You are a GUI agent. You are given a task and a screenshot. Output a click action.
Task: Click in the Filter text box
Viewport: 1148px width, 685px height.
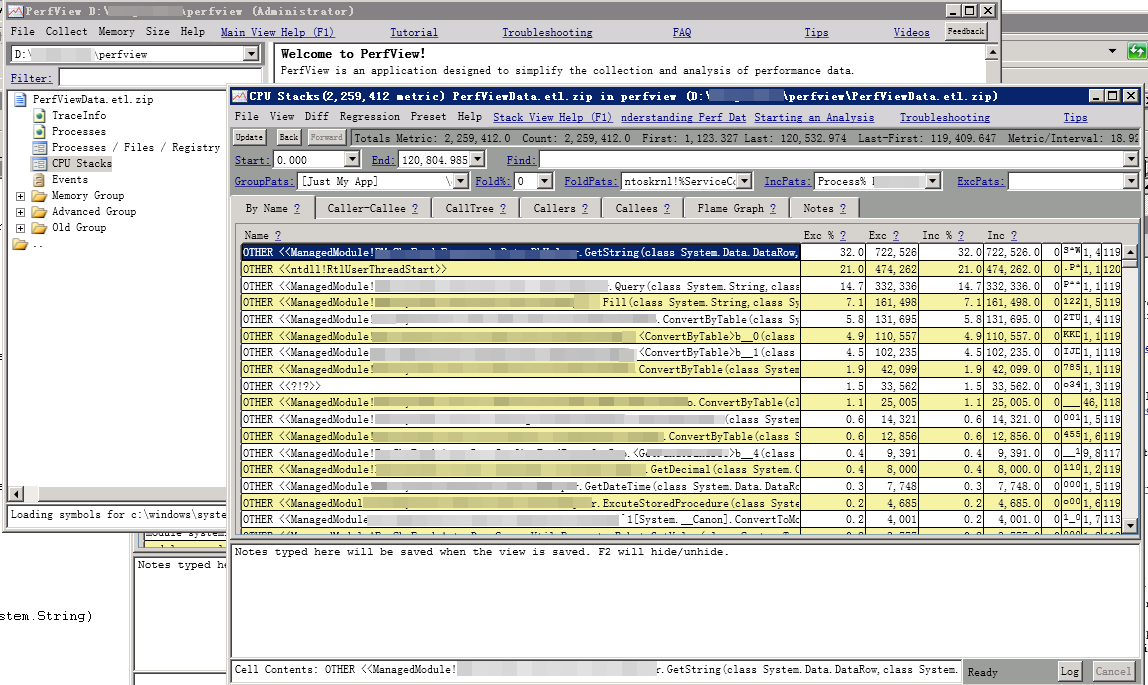(160, 78)
